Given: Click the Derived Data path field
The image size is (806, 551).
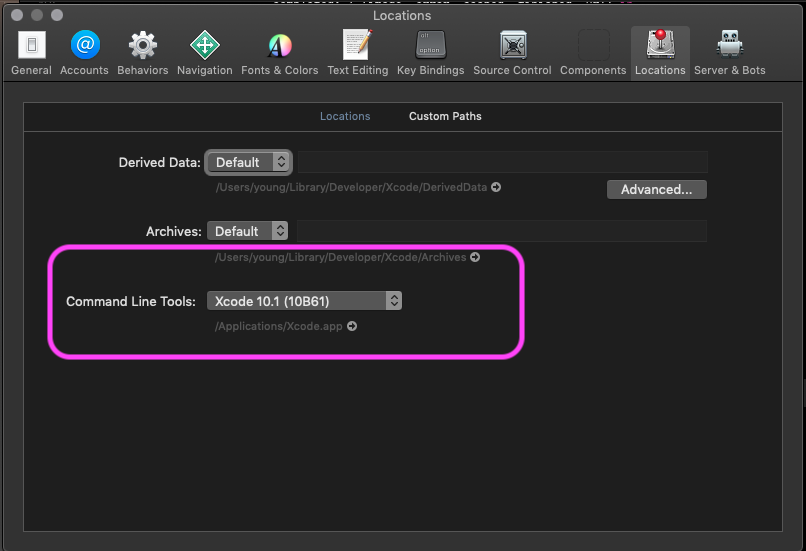Looking at the screenshot, I should click(503, 162).
